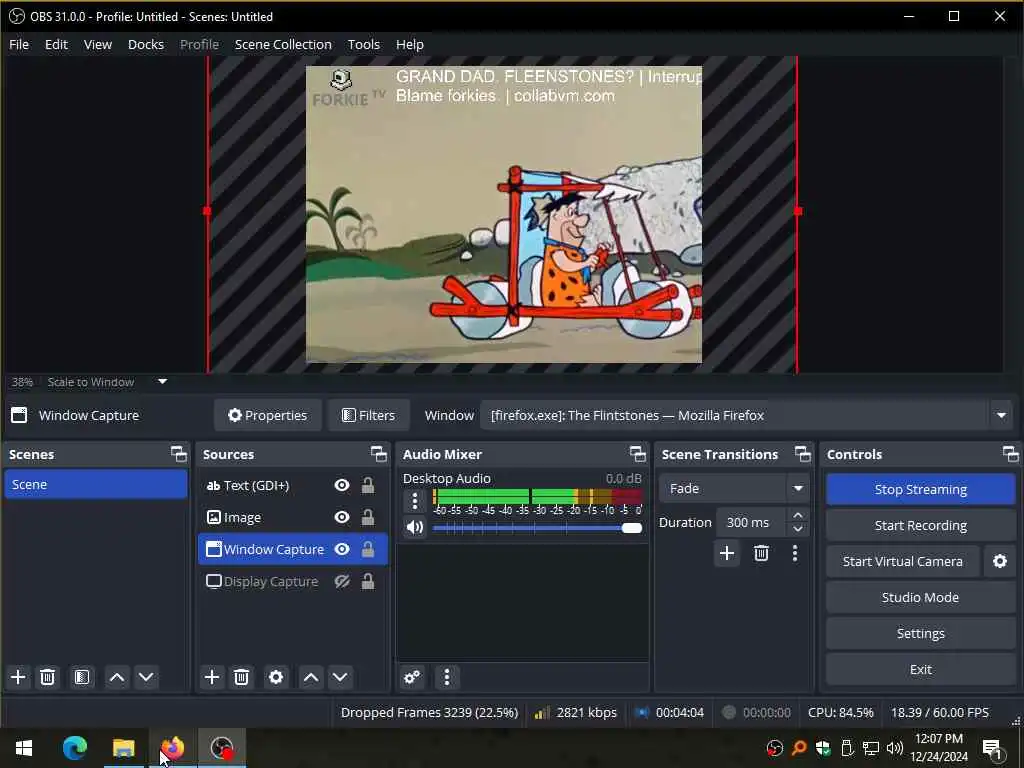Open the Edit menu

click(x=56, y=44)
